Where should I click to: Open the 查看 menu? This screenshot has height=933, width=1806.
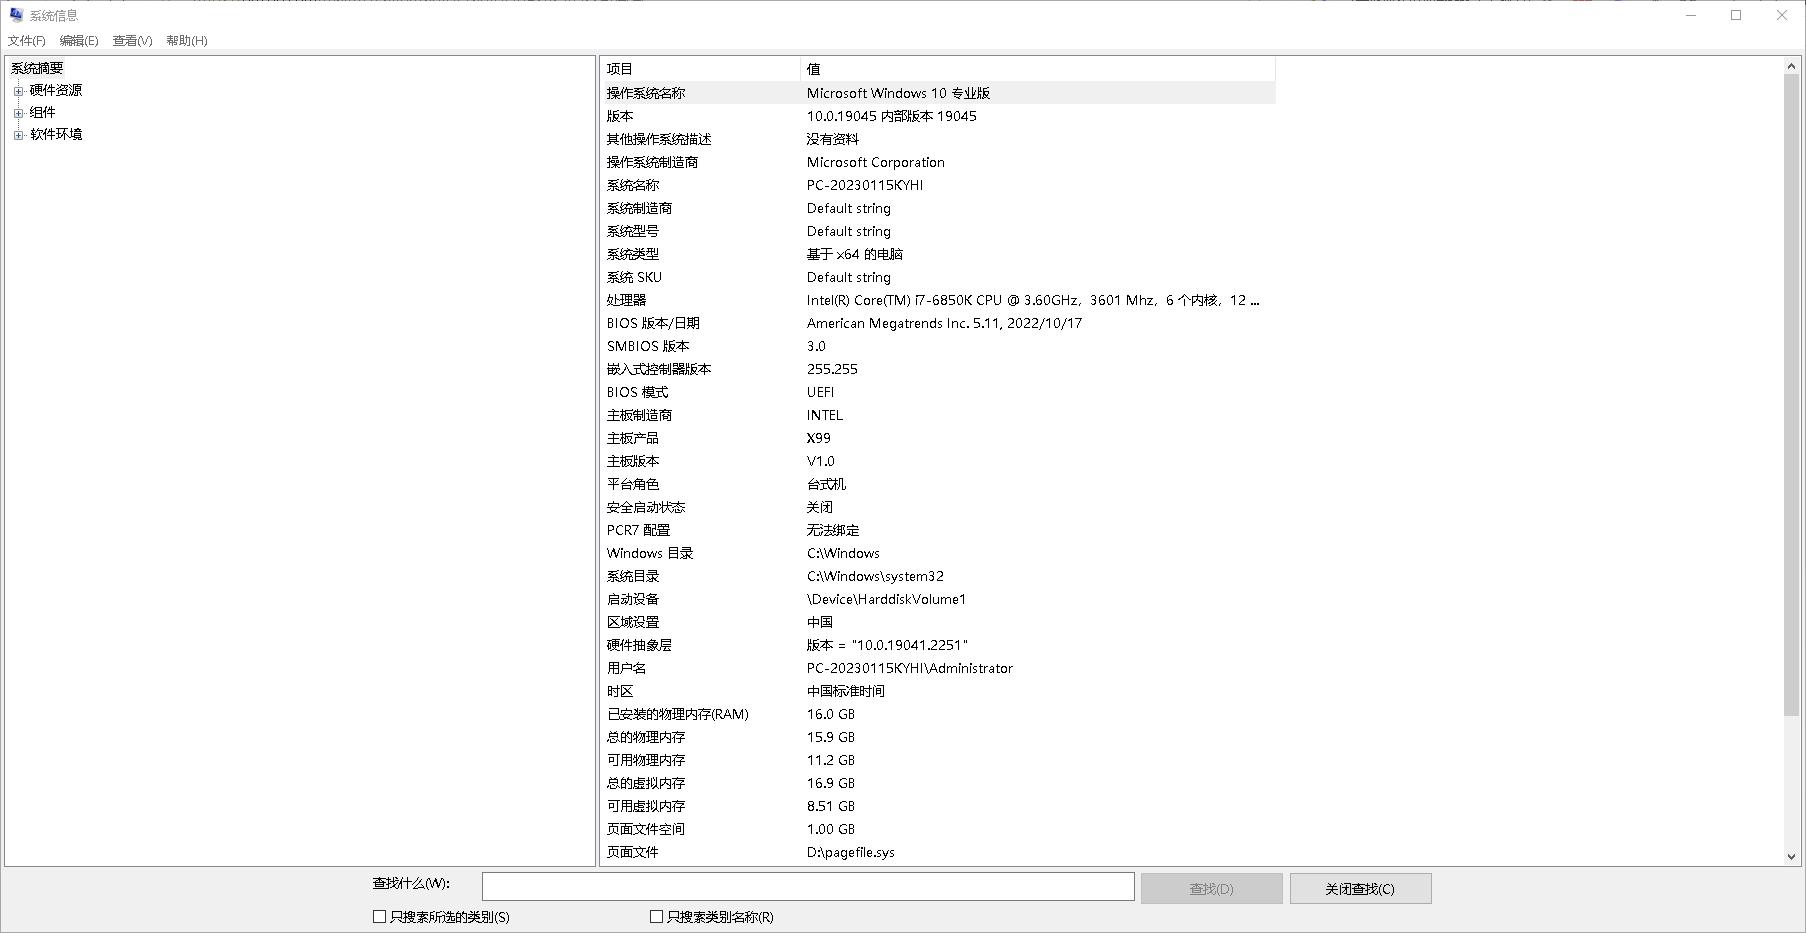tap(131, 41)
